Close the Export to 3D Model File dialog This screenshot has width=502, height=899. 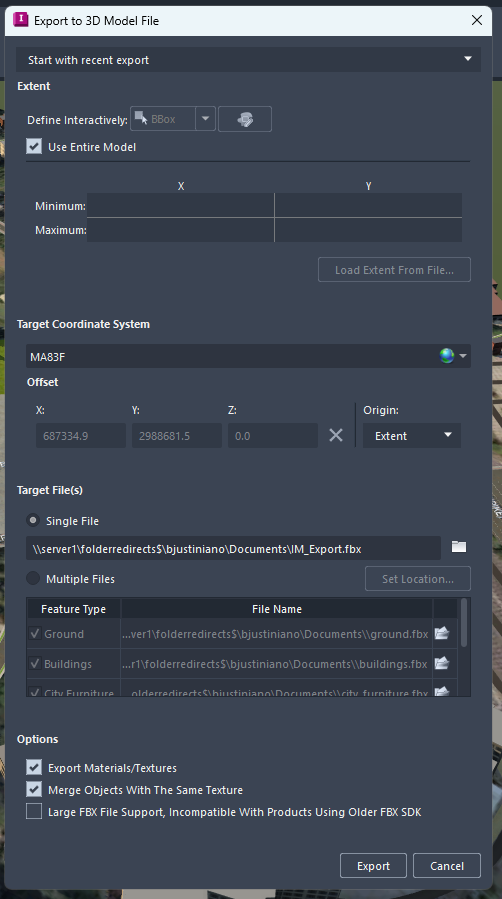click(x=476, y=21)
